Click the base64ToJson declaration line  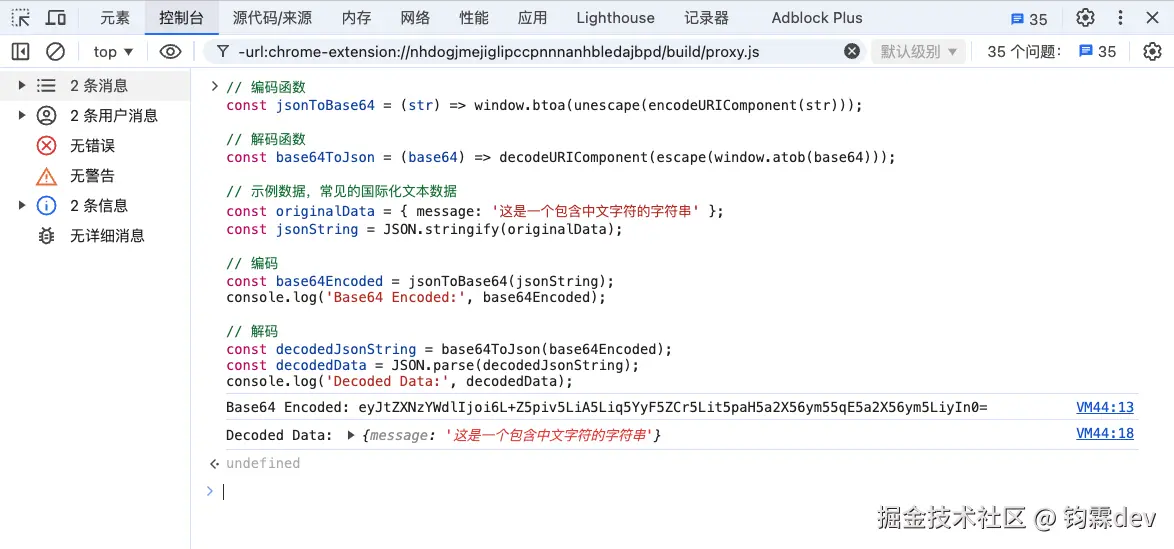pos(561,157)
